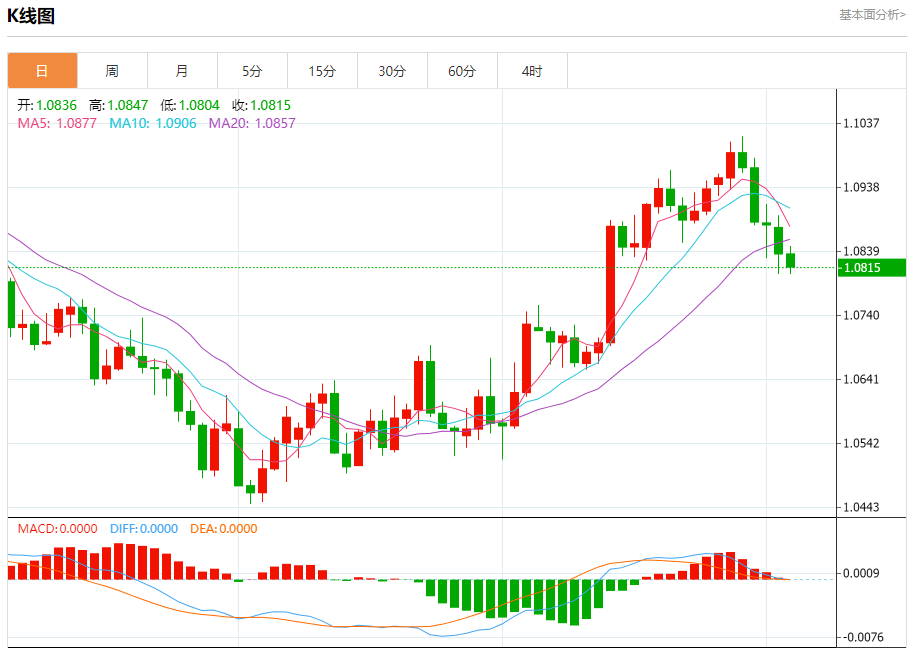Screen dimensions: 912x648
Task: Click the DIFF:0.0000 indicator label
Action: tap(144, 529)
